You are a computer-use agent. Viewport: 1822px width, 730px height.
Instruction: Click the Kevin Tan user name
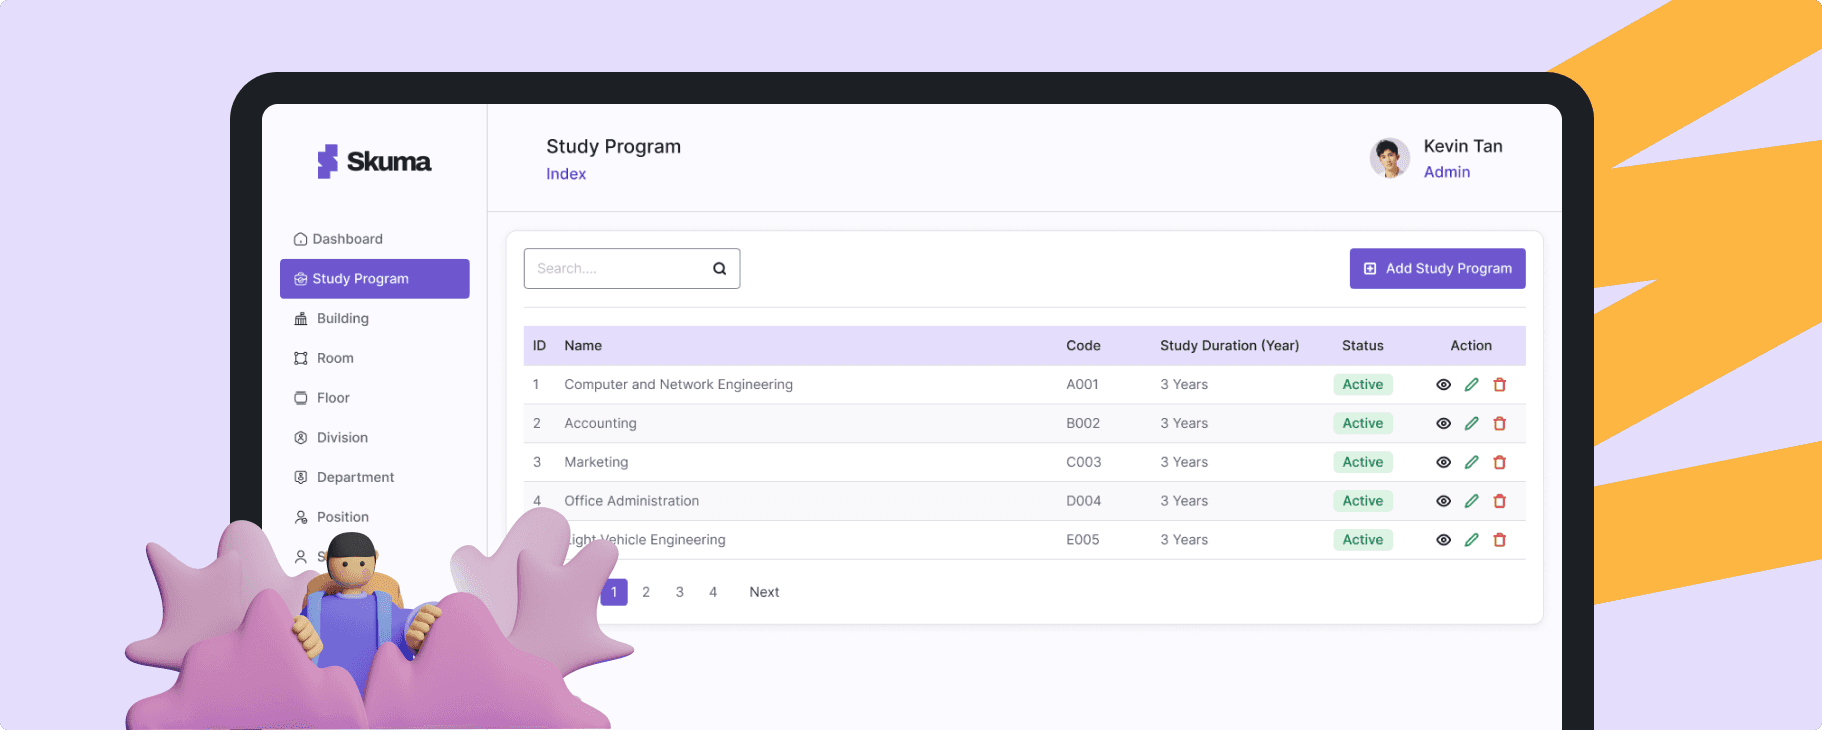[x=1463, y=146]
